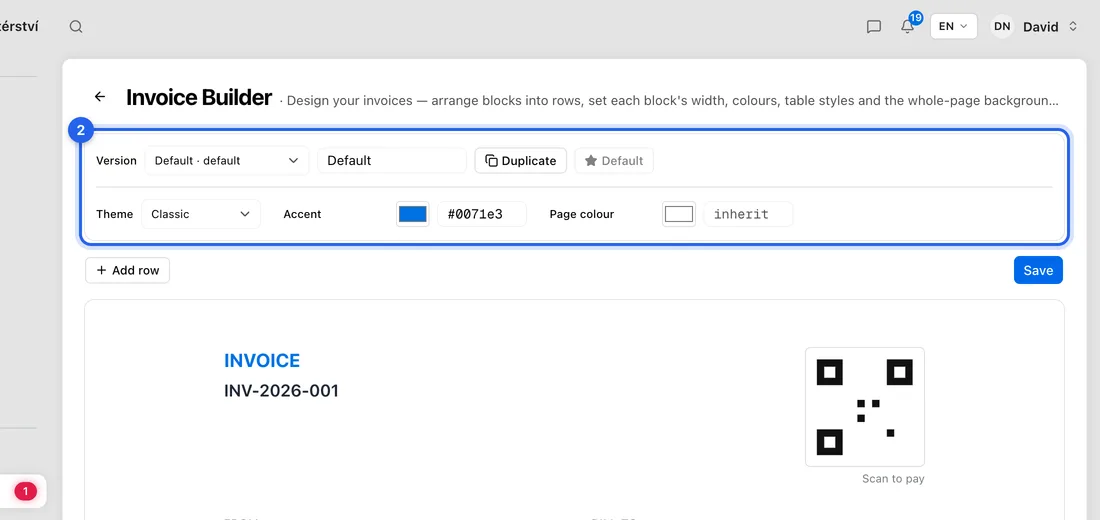Focus the version name field 'Default'
Screen dimensions: 1100x520
(x=391, y=161)
